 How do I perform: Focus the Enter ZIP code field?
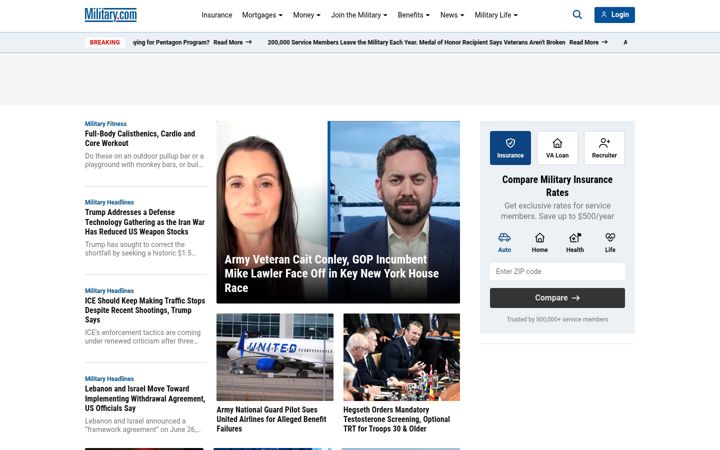557,271
